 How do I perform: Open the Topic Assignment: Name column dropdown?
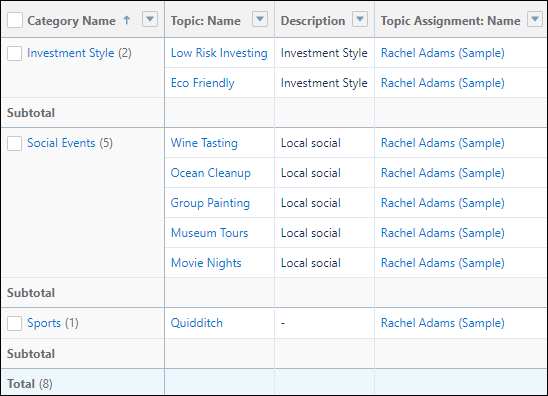535,19
